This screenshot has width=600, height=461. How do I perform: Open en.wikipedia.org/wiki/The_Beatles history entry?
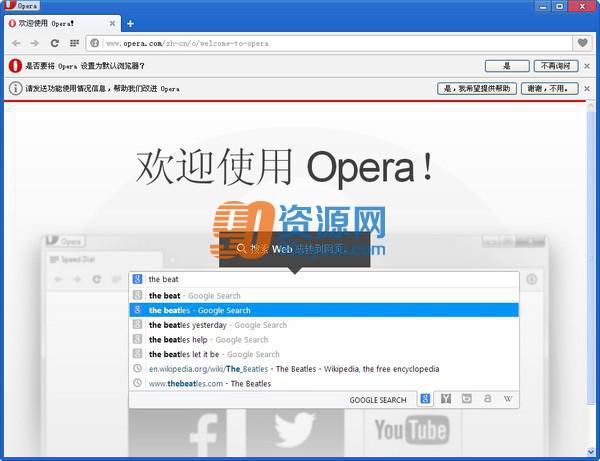click(324, 369)
